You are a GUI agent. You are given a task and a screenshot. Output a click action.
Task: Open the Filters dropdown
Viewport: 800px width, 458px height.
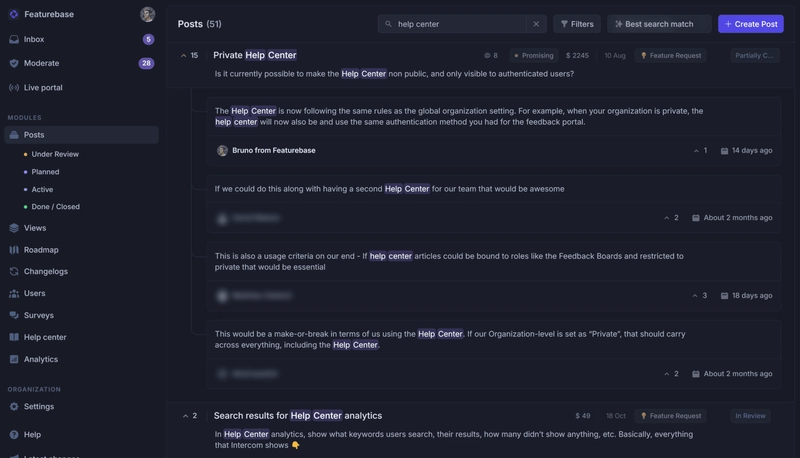(x=577, y=24)
